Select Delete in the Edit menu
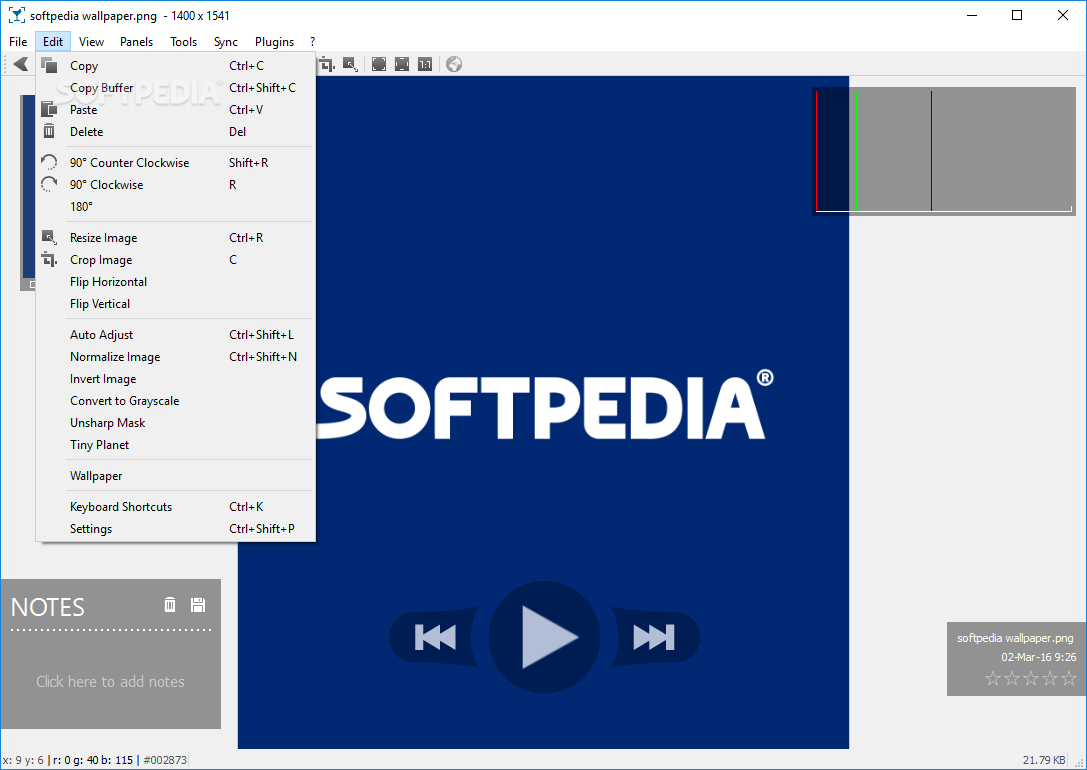The width and height of the screenshot is (1087, 770). (176, 132)
